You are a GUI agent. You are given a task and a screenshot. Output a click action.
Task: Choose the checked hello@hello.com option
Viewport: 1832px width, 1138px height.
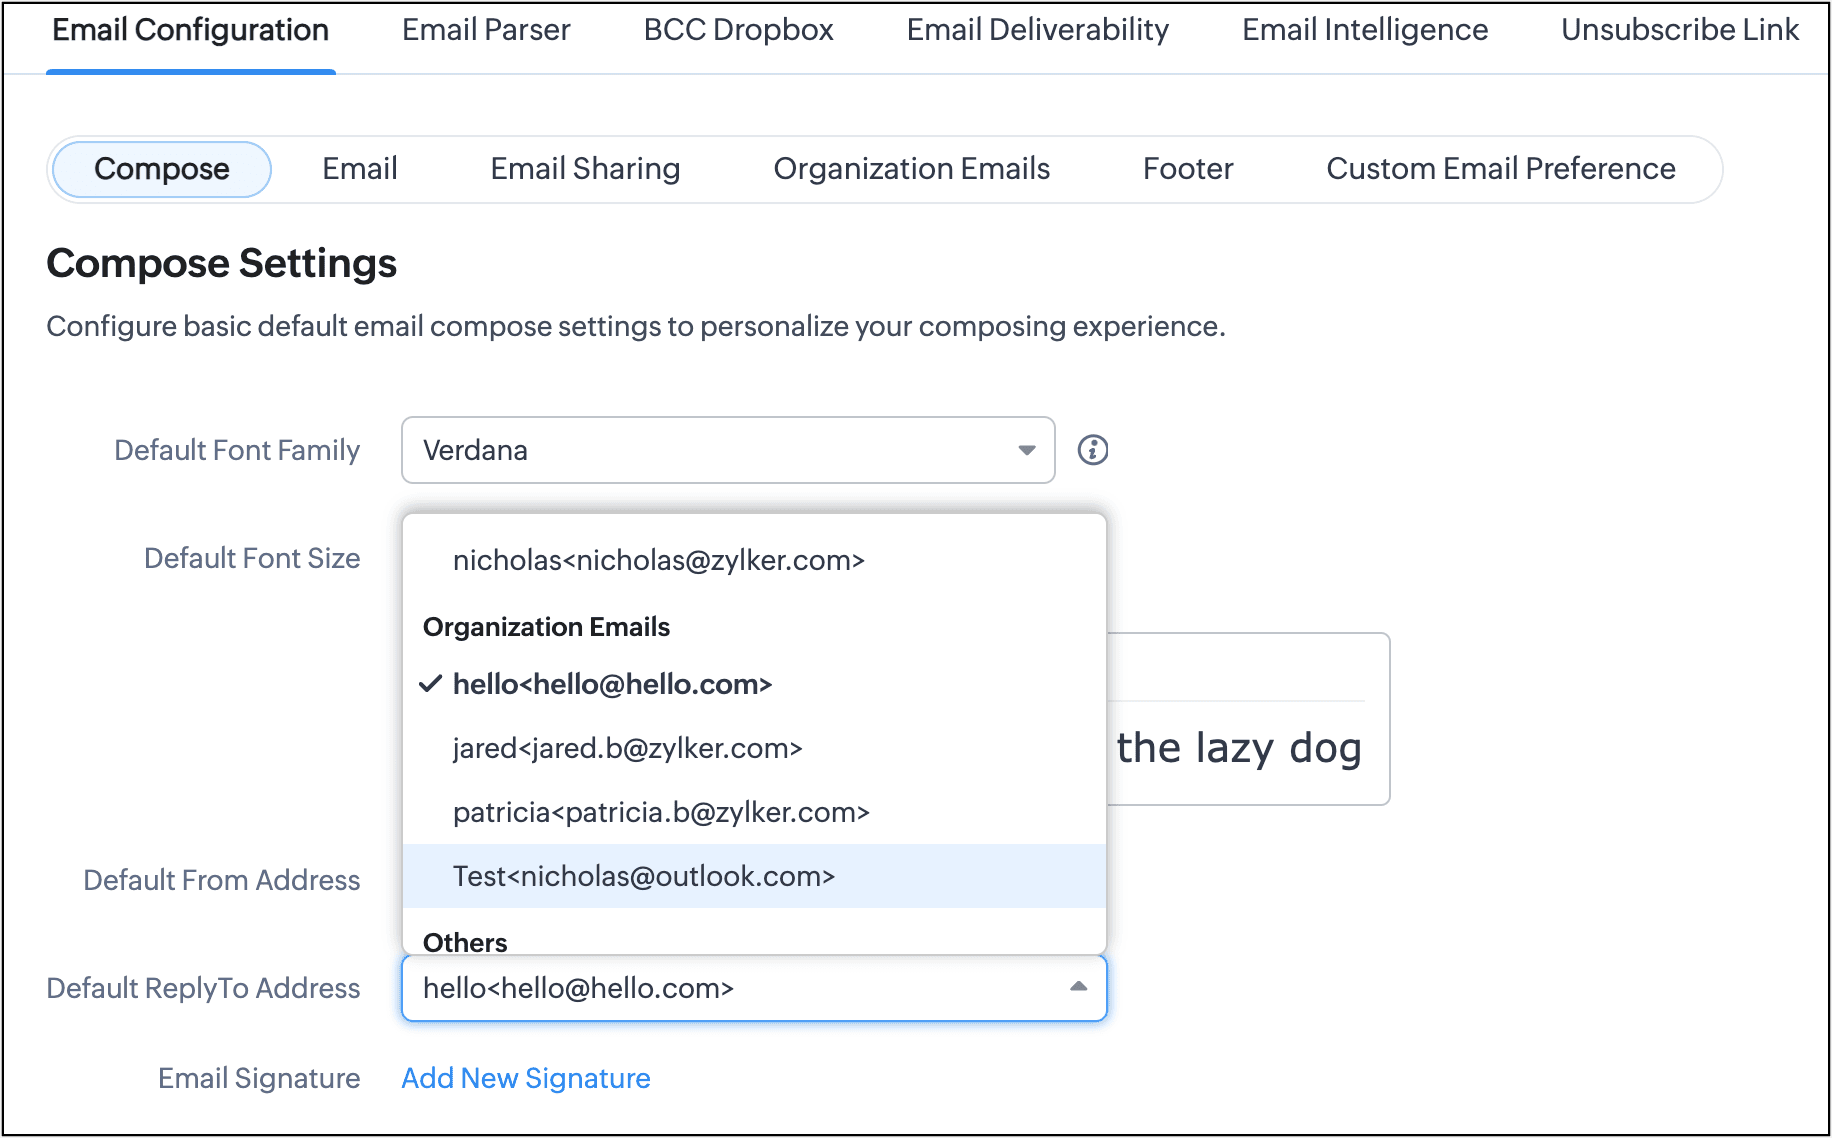point(612,684)
